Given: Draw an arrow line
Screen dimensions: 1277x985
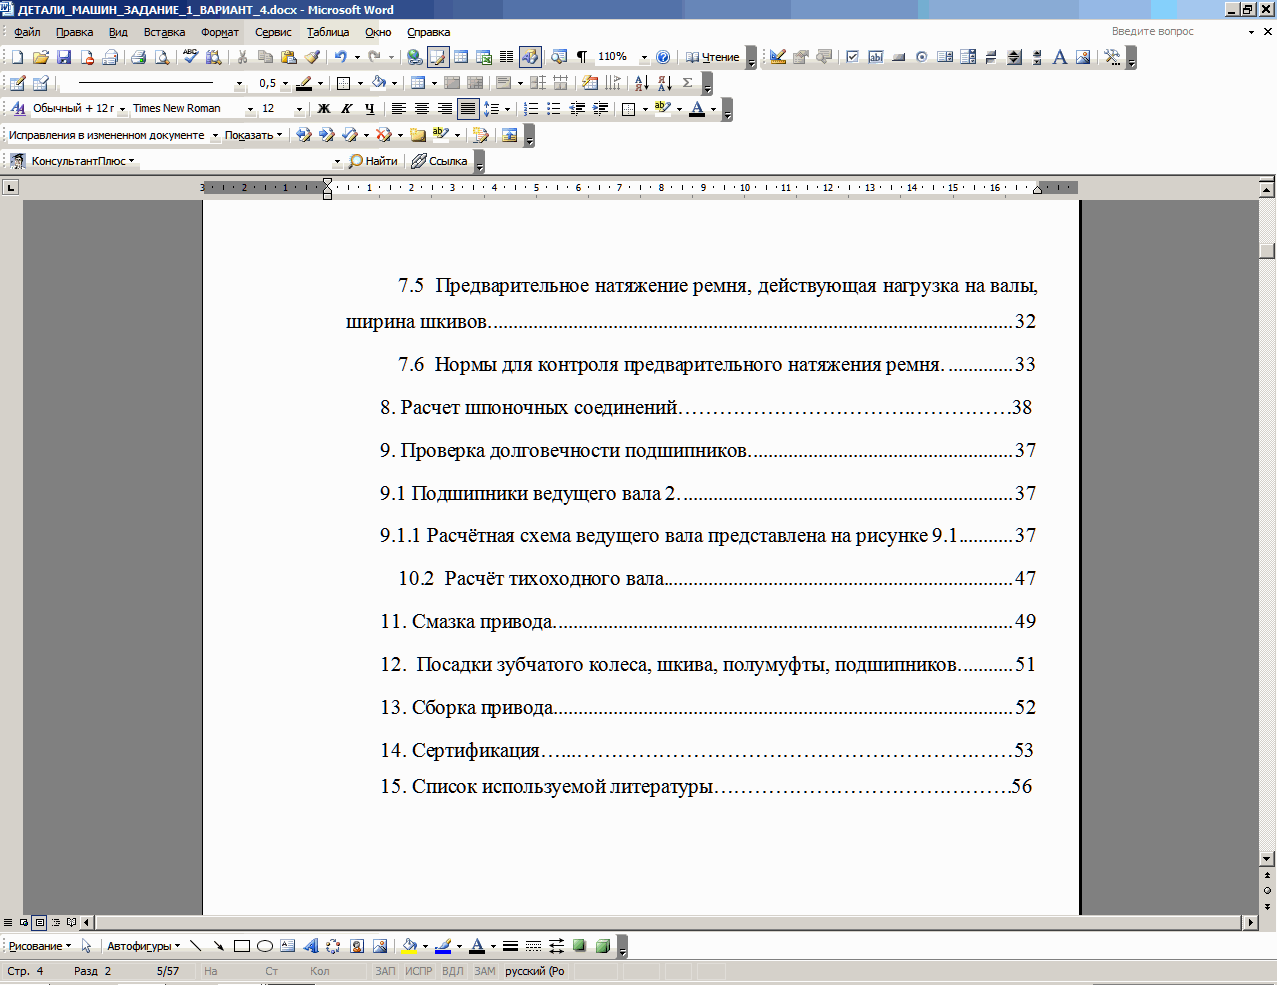Looking at the screenshot, I should (218, 946).
